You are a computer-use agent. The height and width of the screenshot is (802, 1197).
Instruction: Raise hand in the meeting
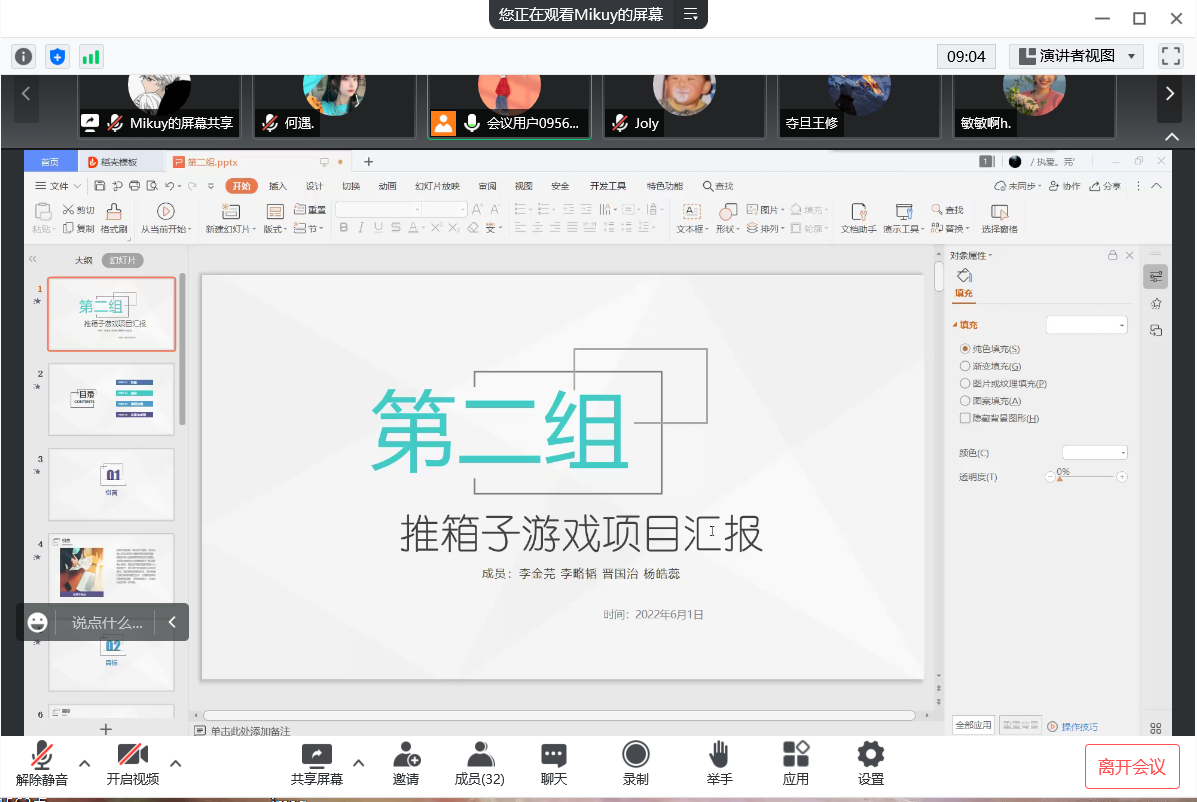719,756
